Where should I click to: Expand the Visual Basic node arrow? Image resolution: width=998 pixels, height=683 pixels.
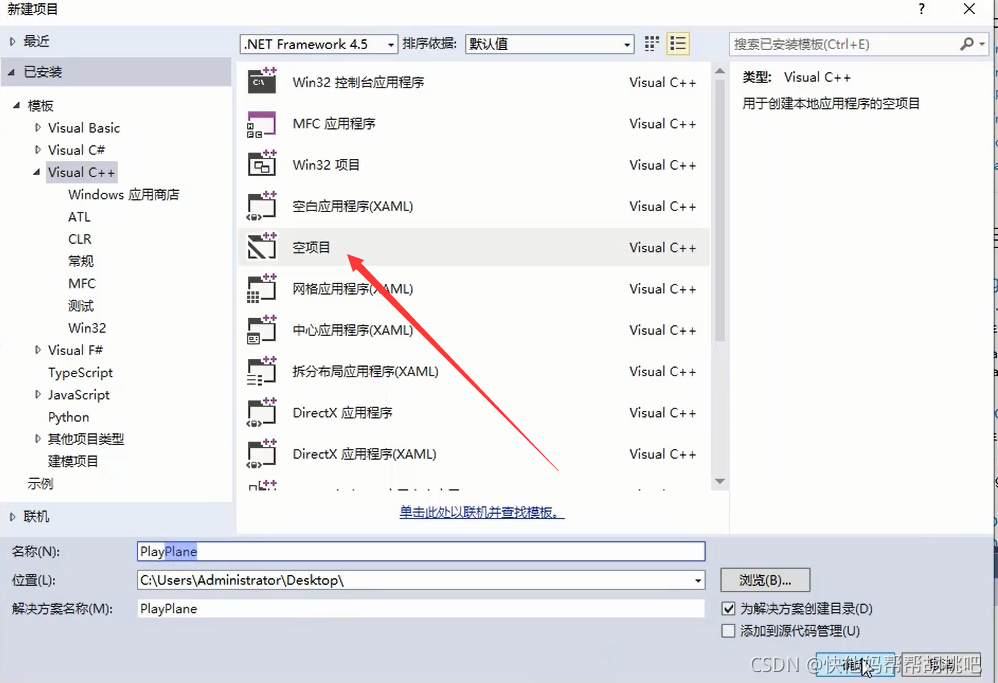point(38,127)
